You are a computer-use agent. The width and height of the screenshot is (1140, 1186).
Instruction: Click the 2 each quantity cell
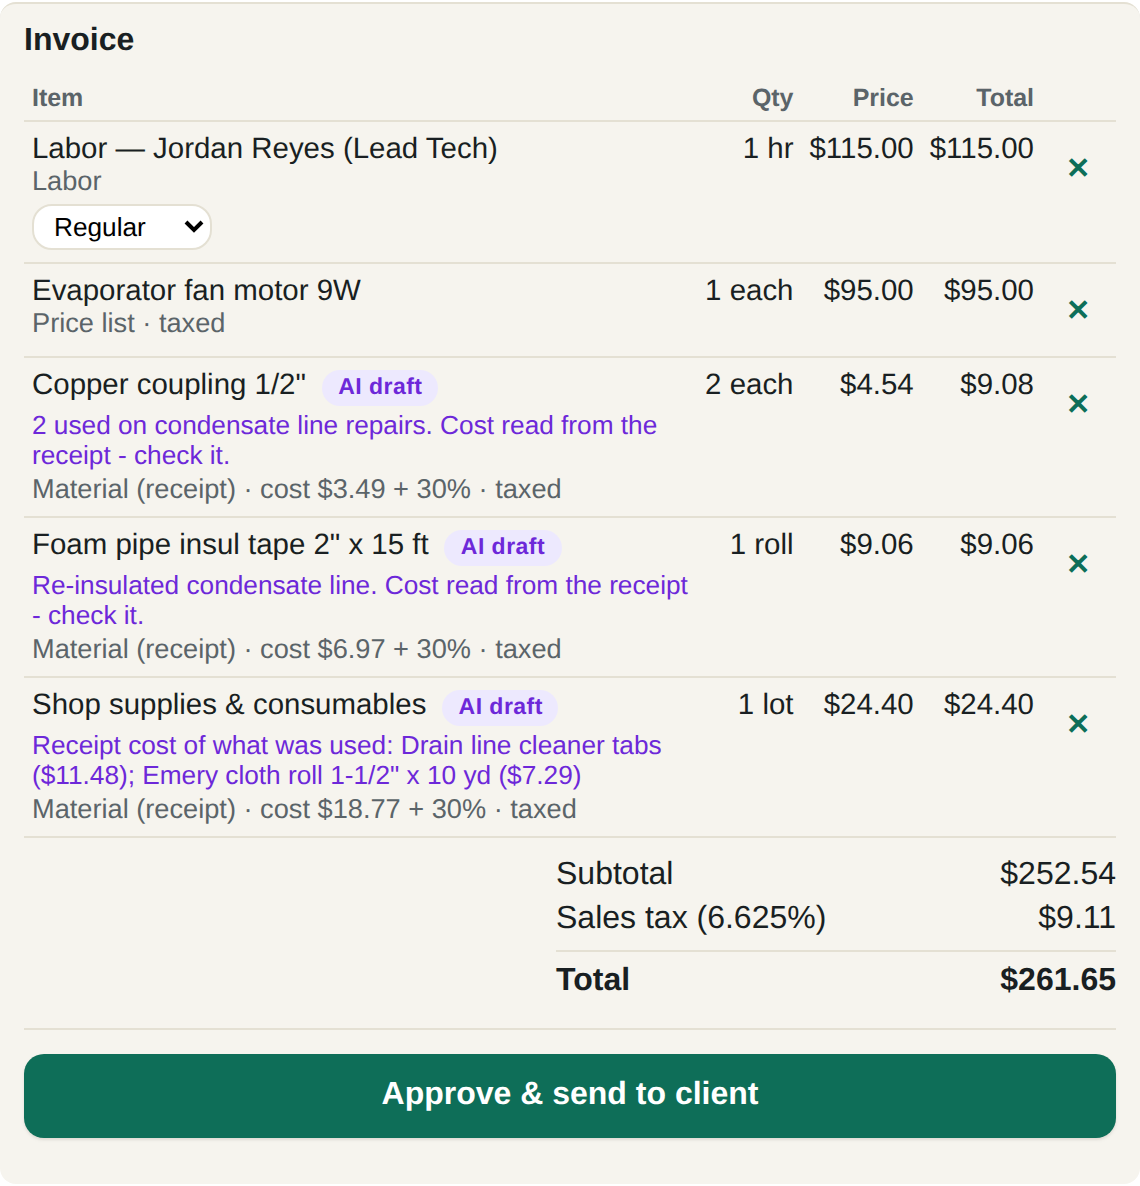(749, 384)
